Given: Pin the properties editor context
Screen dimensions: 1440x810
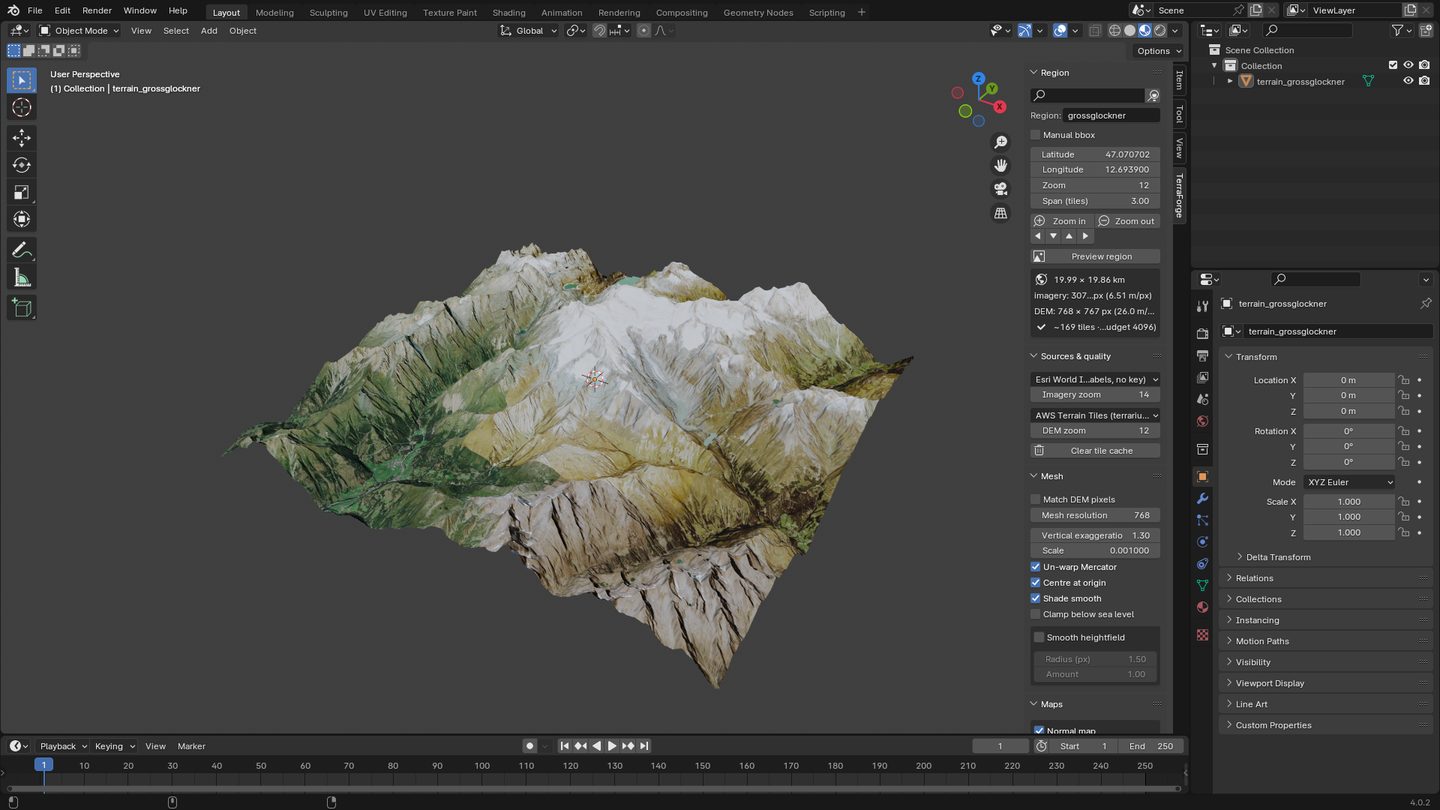Looking at the screenshot, I should tap(1426, 303).
